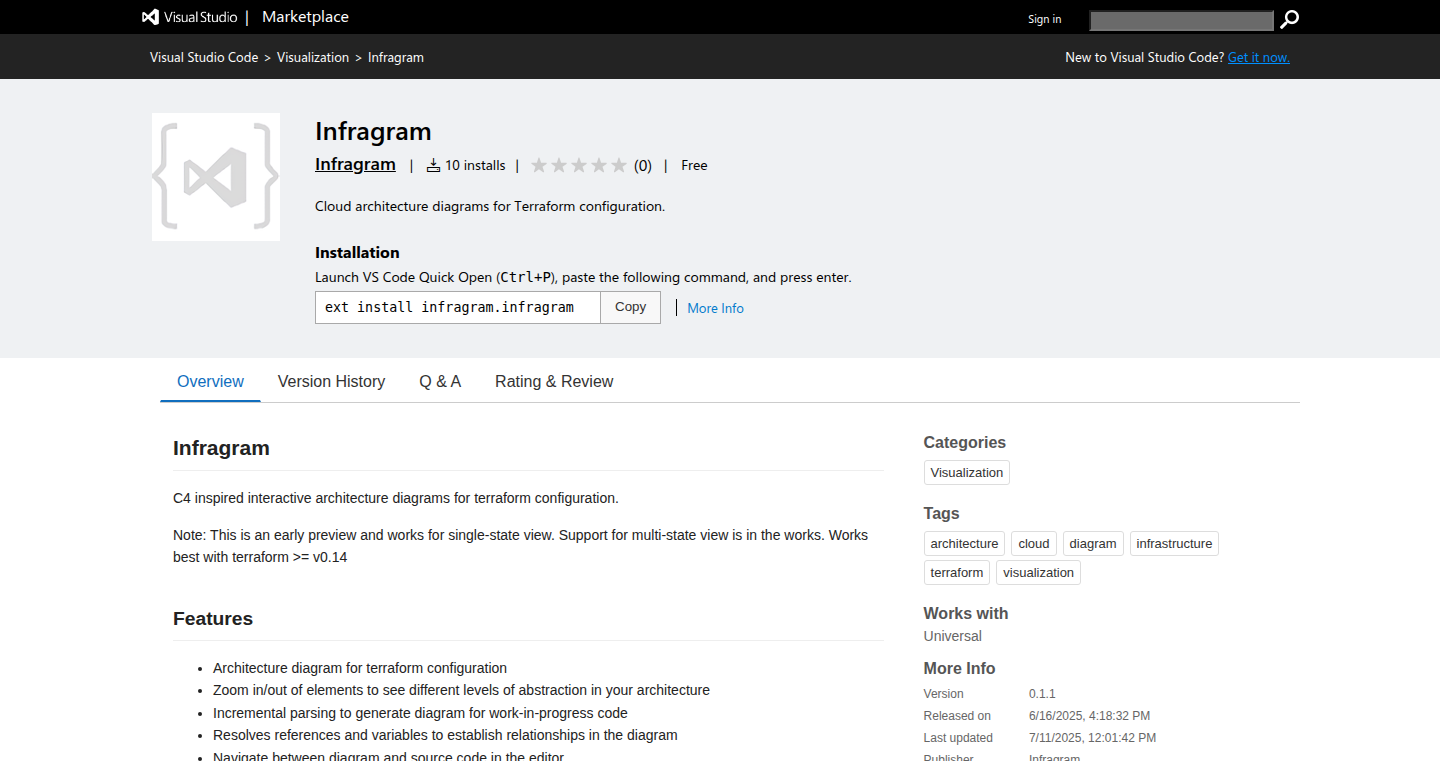This screenshot has width=1440, height=761.
Task: Click the Categories heading
Action: [965, 442]
